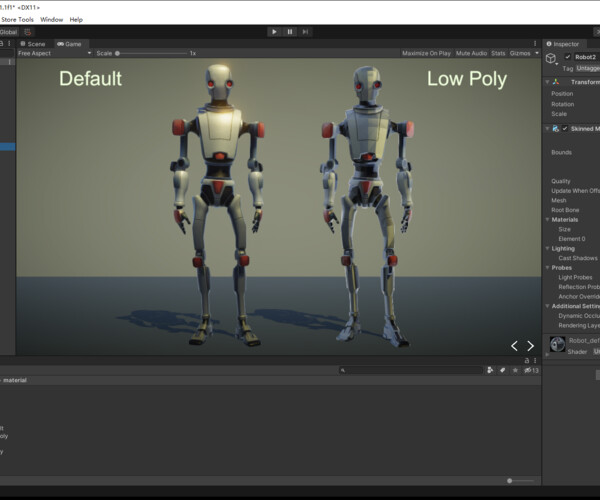The image size is (600, 500).
Task: Toggle the Skinned Mesh Renderer enabled checkbox
Action: pos(565,129)
